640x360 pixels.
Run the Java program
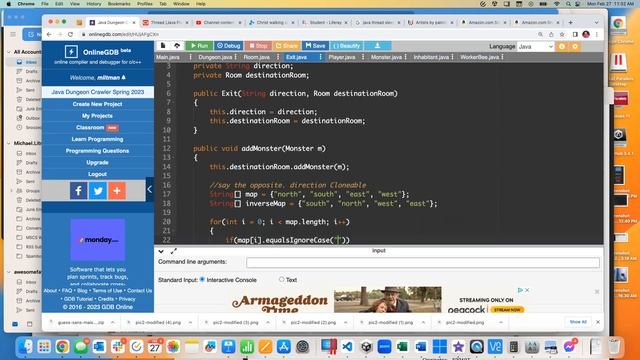click(x=199, y=46)
